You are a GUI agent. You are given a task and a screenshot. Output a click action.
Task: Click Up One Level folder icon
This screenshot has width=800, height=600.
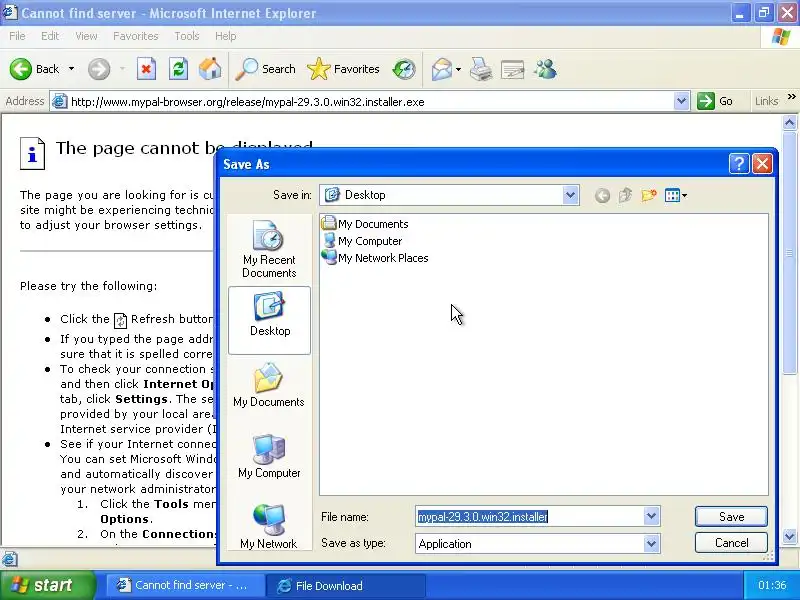tap(626, 195)
